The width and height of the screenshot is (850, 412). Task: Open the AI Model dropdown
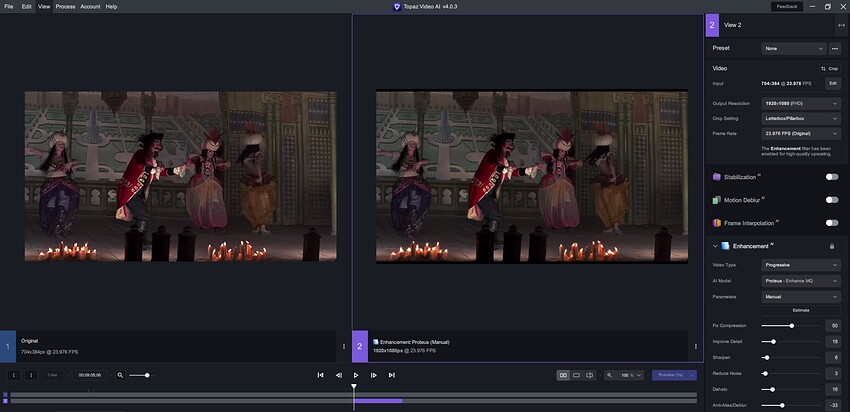click(x=801, y=281)
